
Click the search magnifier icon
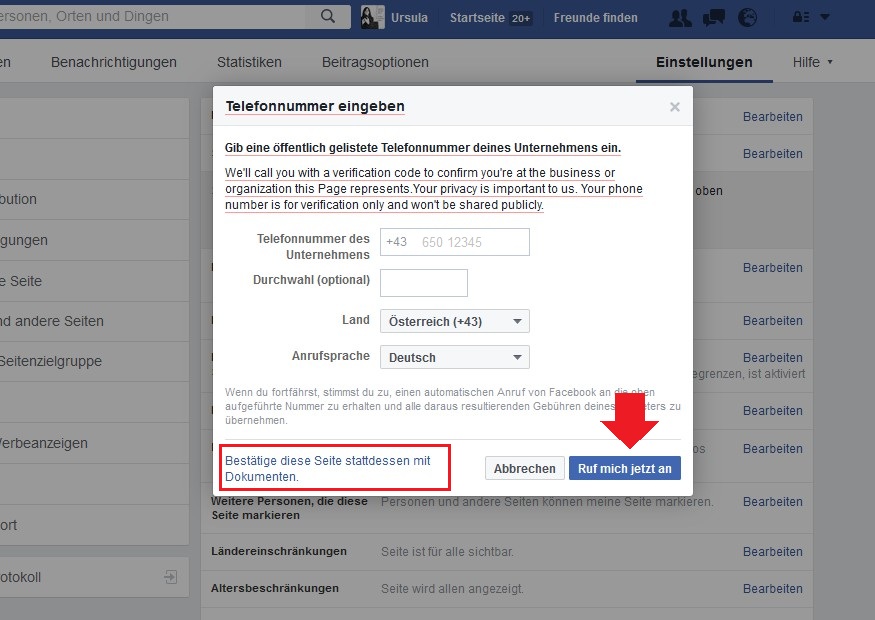coord(327,17)
